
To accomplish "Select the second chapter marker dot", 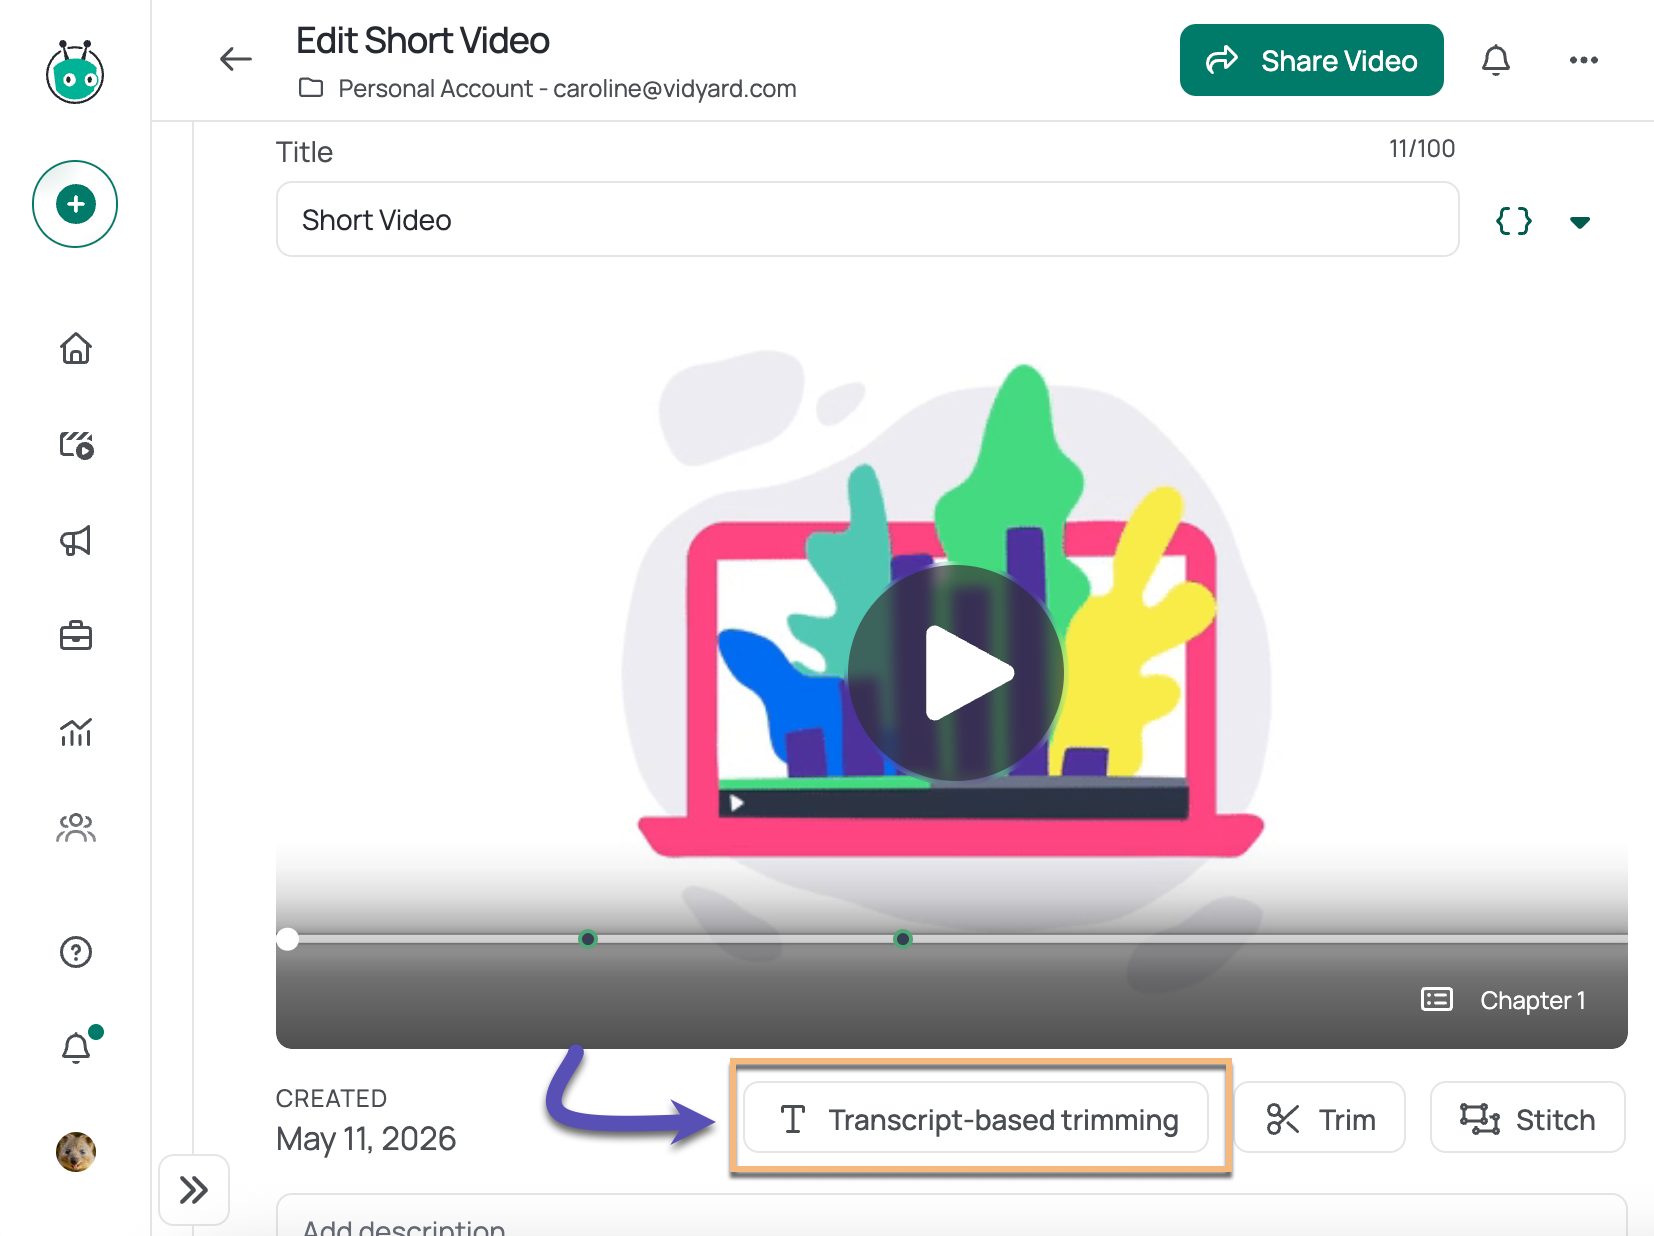I will coord(903,939).
